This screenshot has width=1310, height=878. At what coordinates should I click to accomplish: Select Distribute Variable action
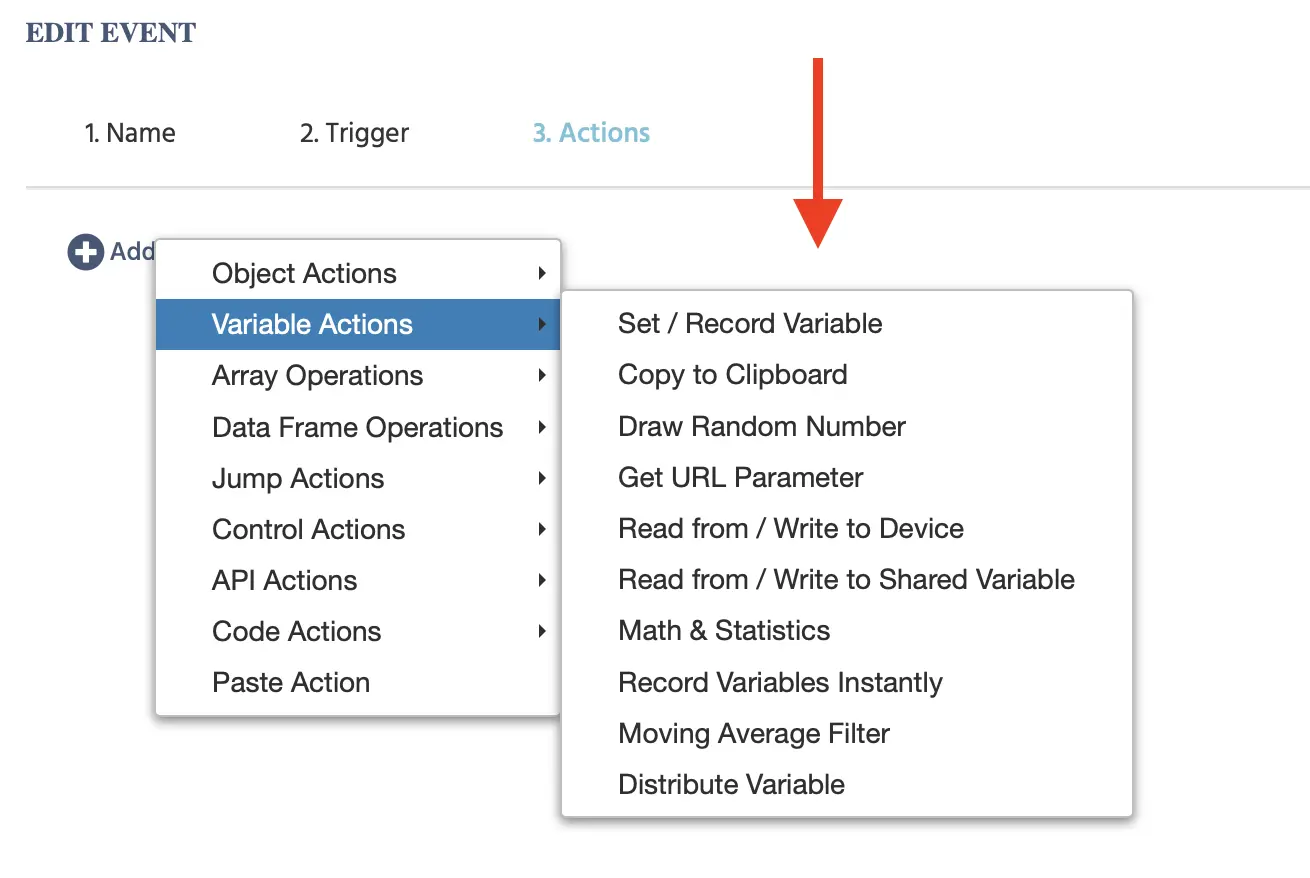732,785
